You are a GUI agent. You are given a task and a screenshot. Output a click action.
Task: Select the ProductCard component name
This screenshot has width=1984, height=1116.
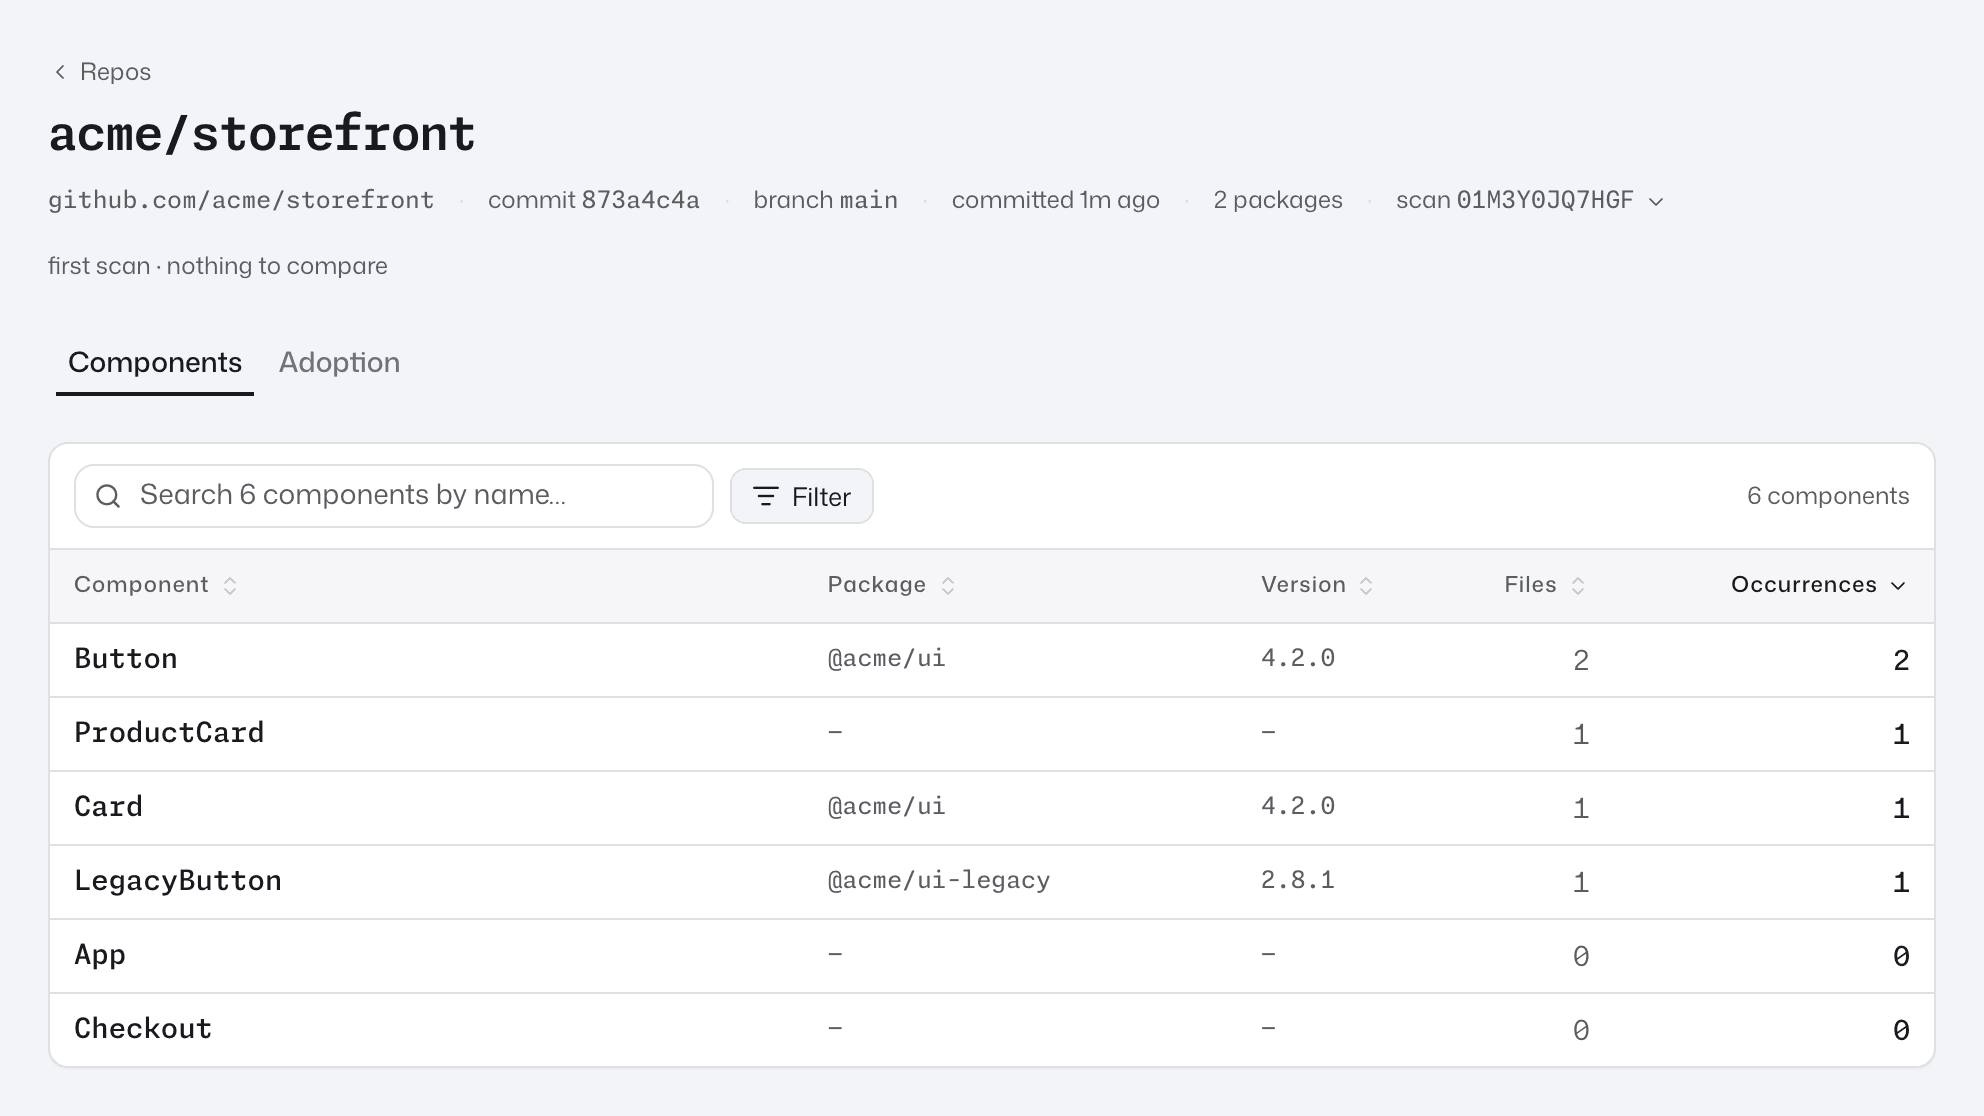pos(169,733)
